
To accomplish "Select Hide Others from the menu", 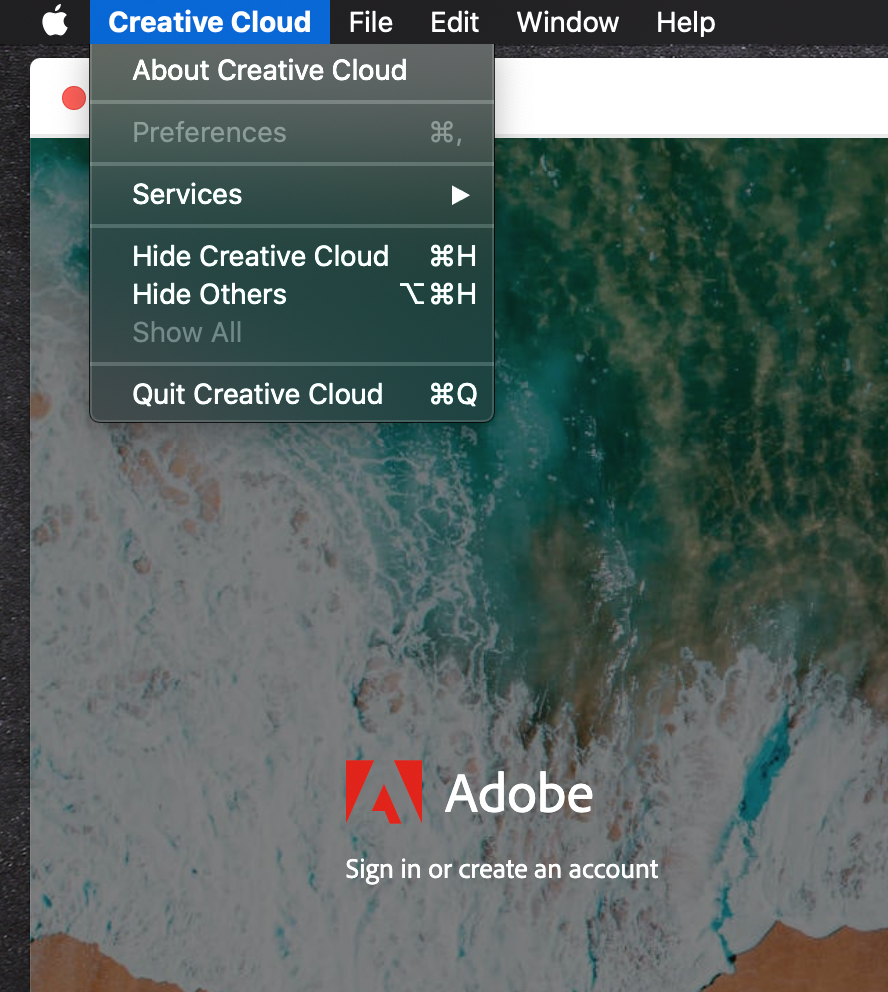I will (209, 295).
